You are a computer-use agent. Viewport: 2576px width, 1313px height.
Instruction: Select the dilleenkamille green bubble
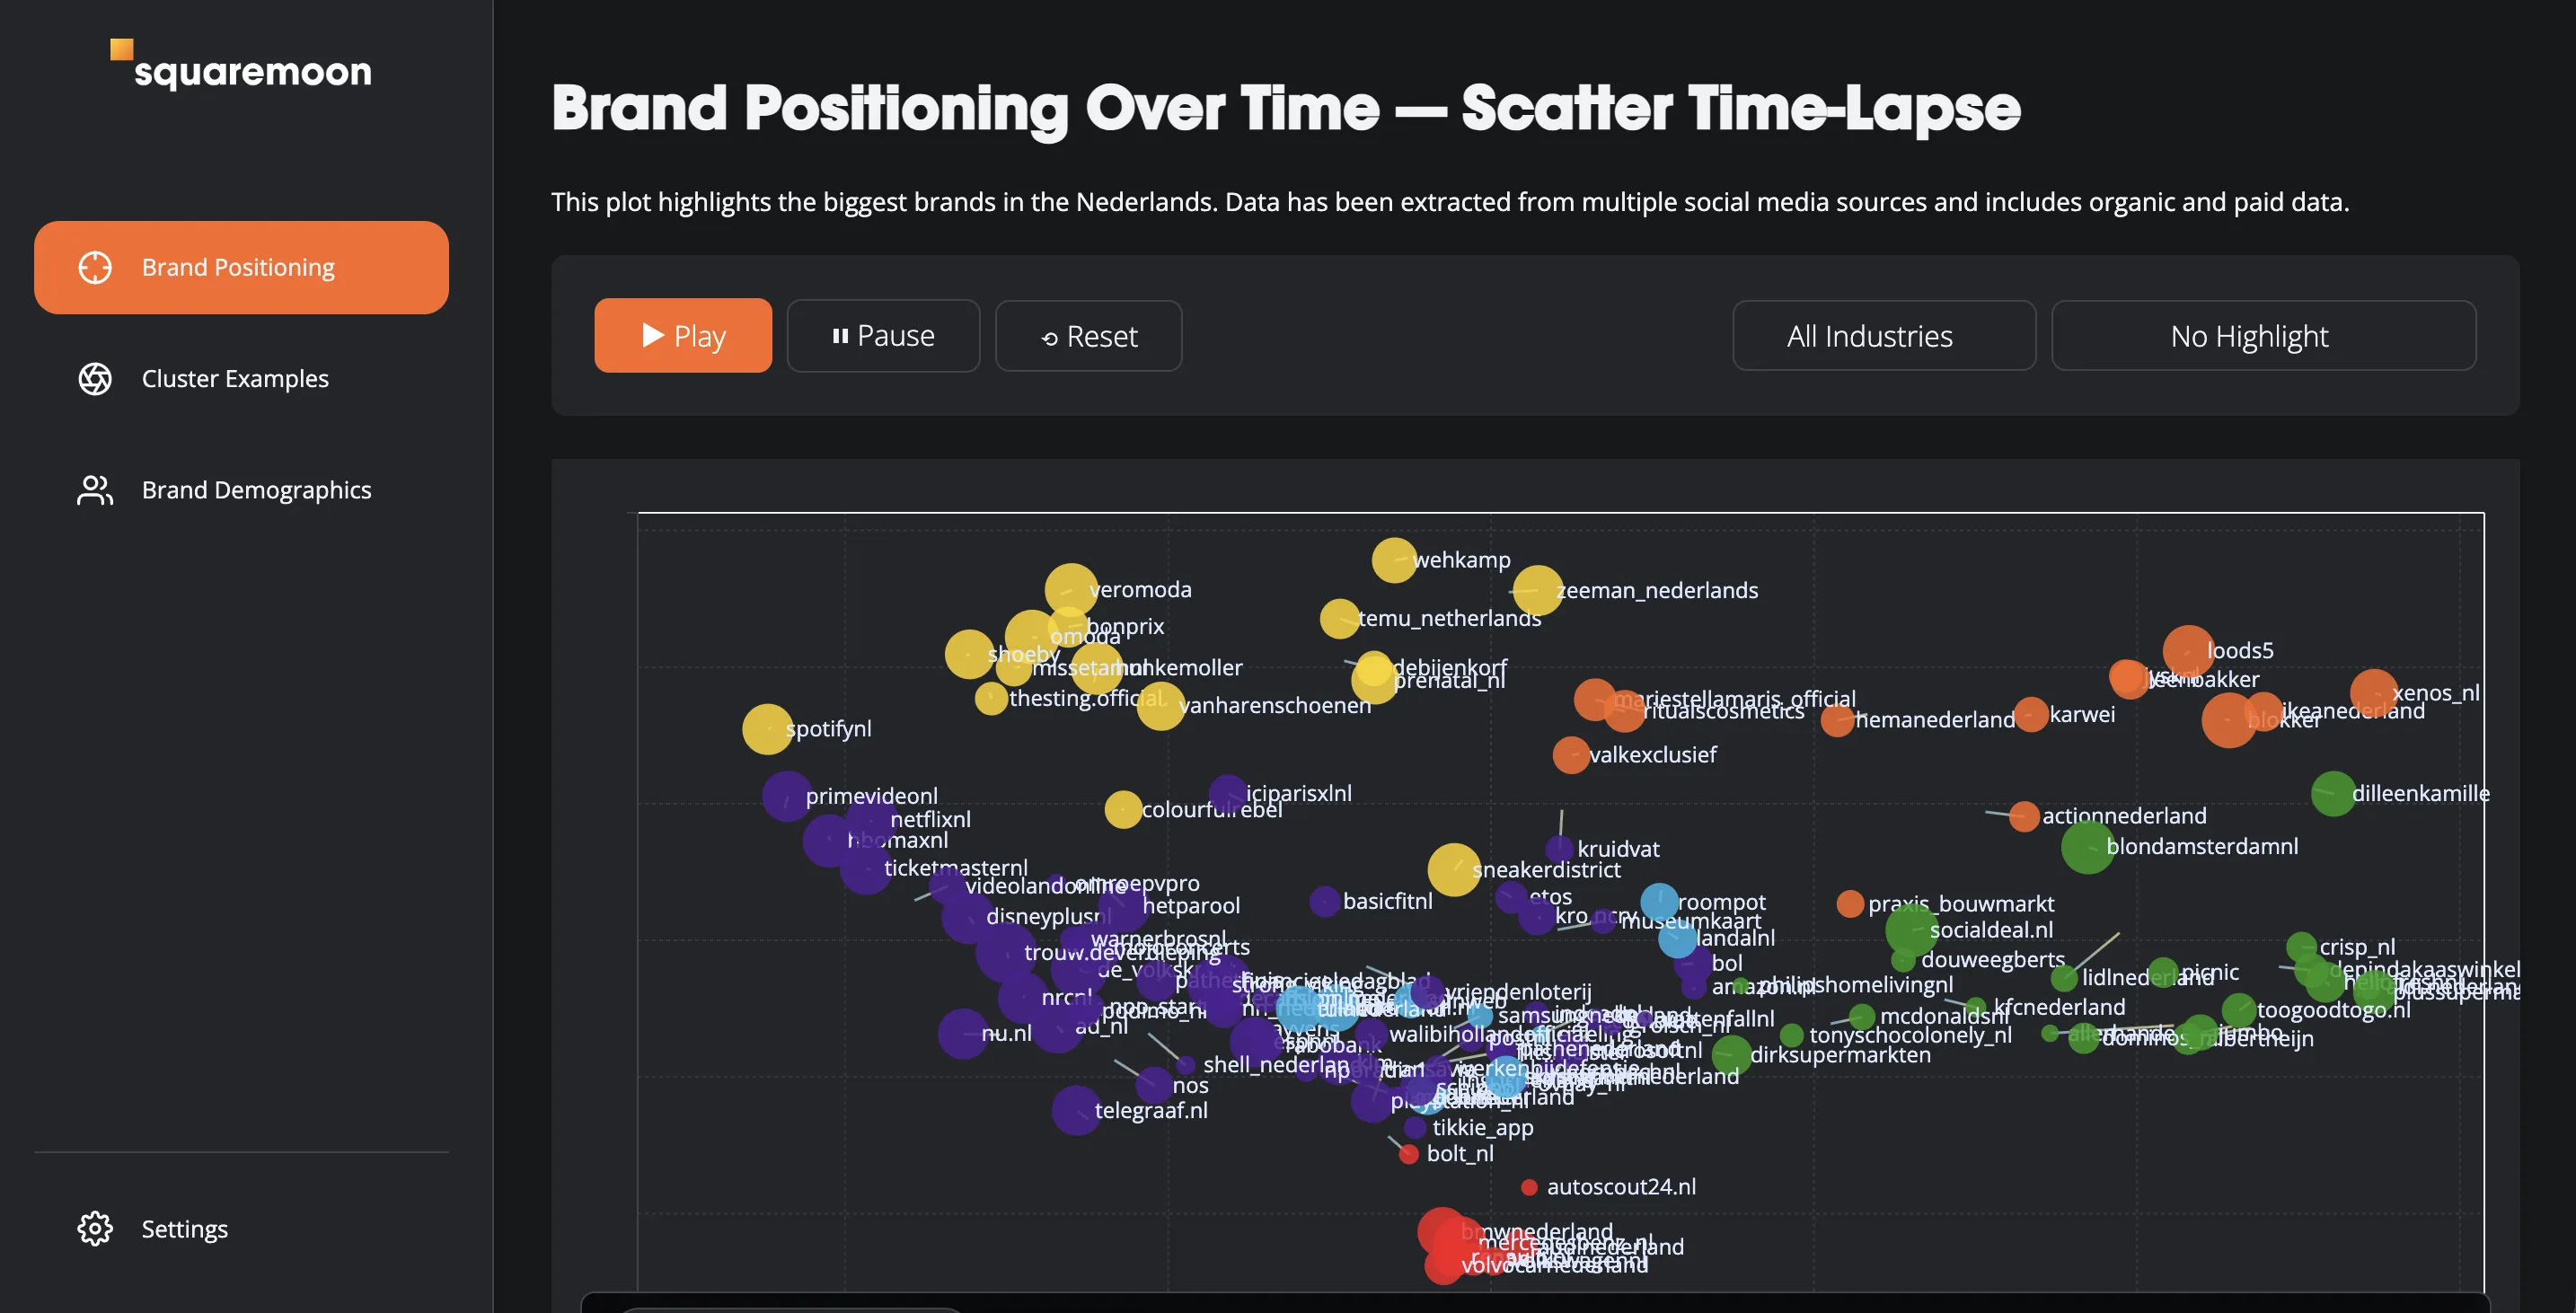point(2333,794)
